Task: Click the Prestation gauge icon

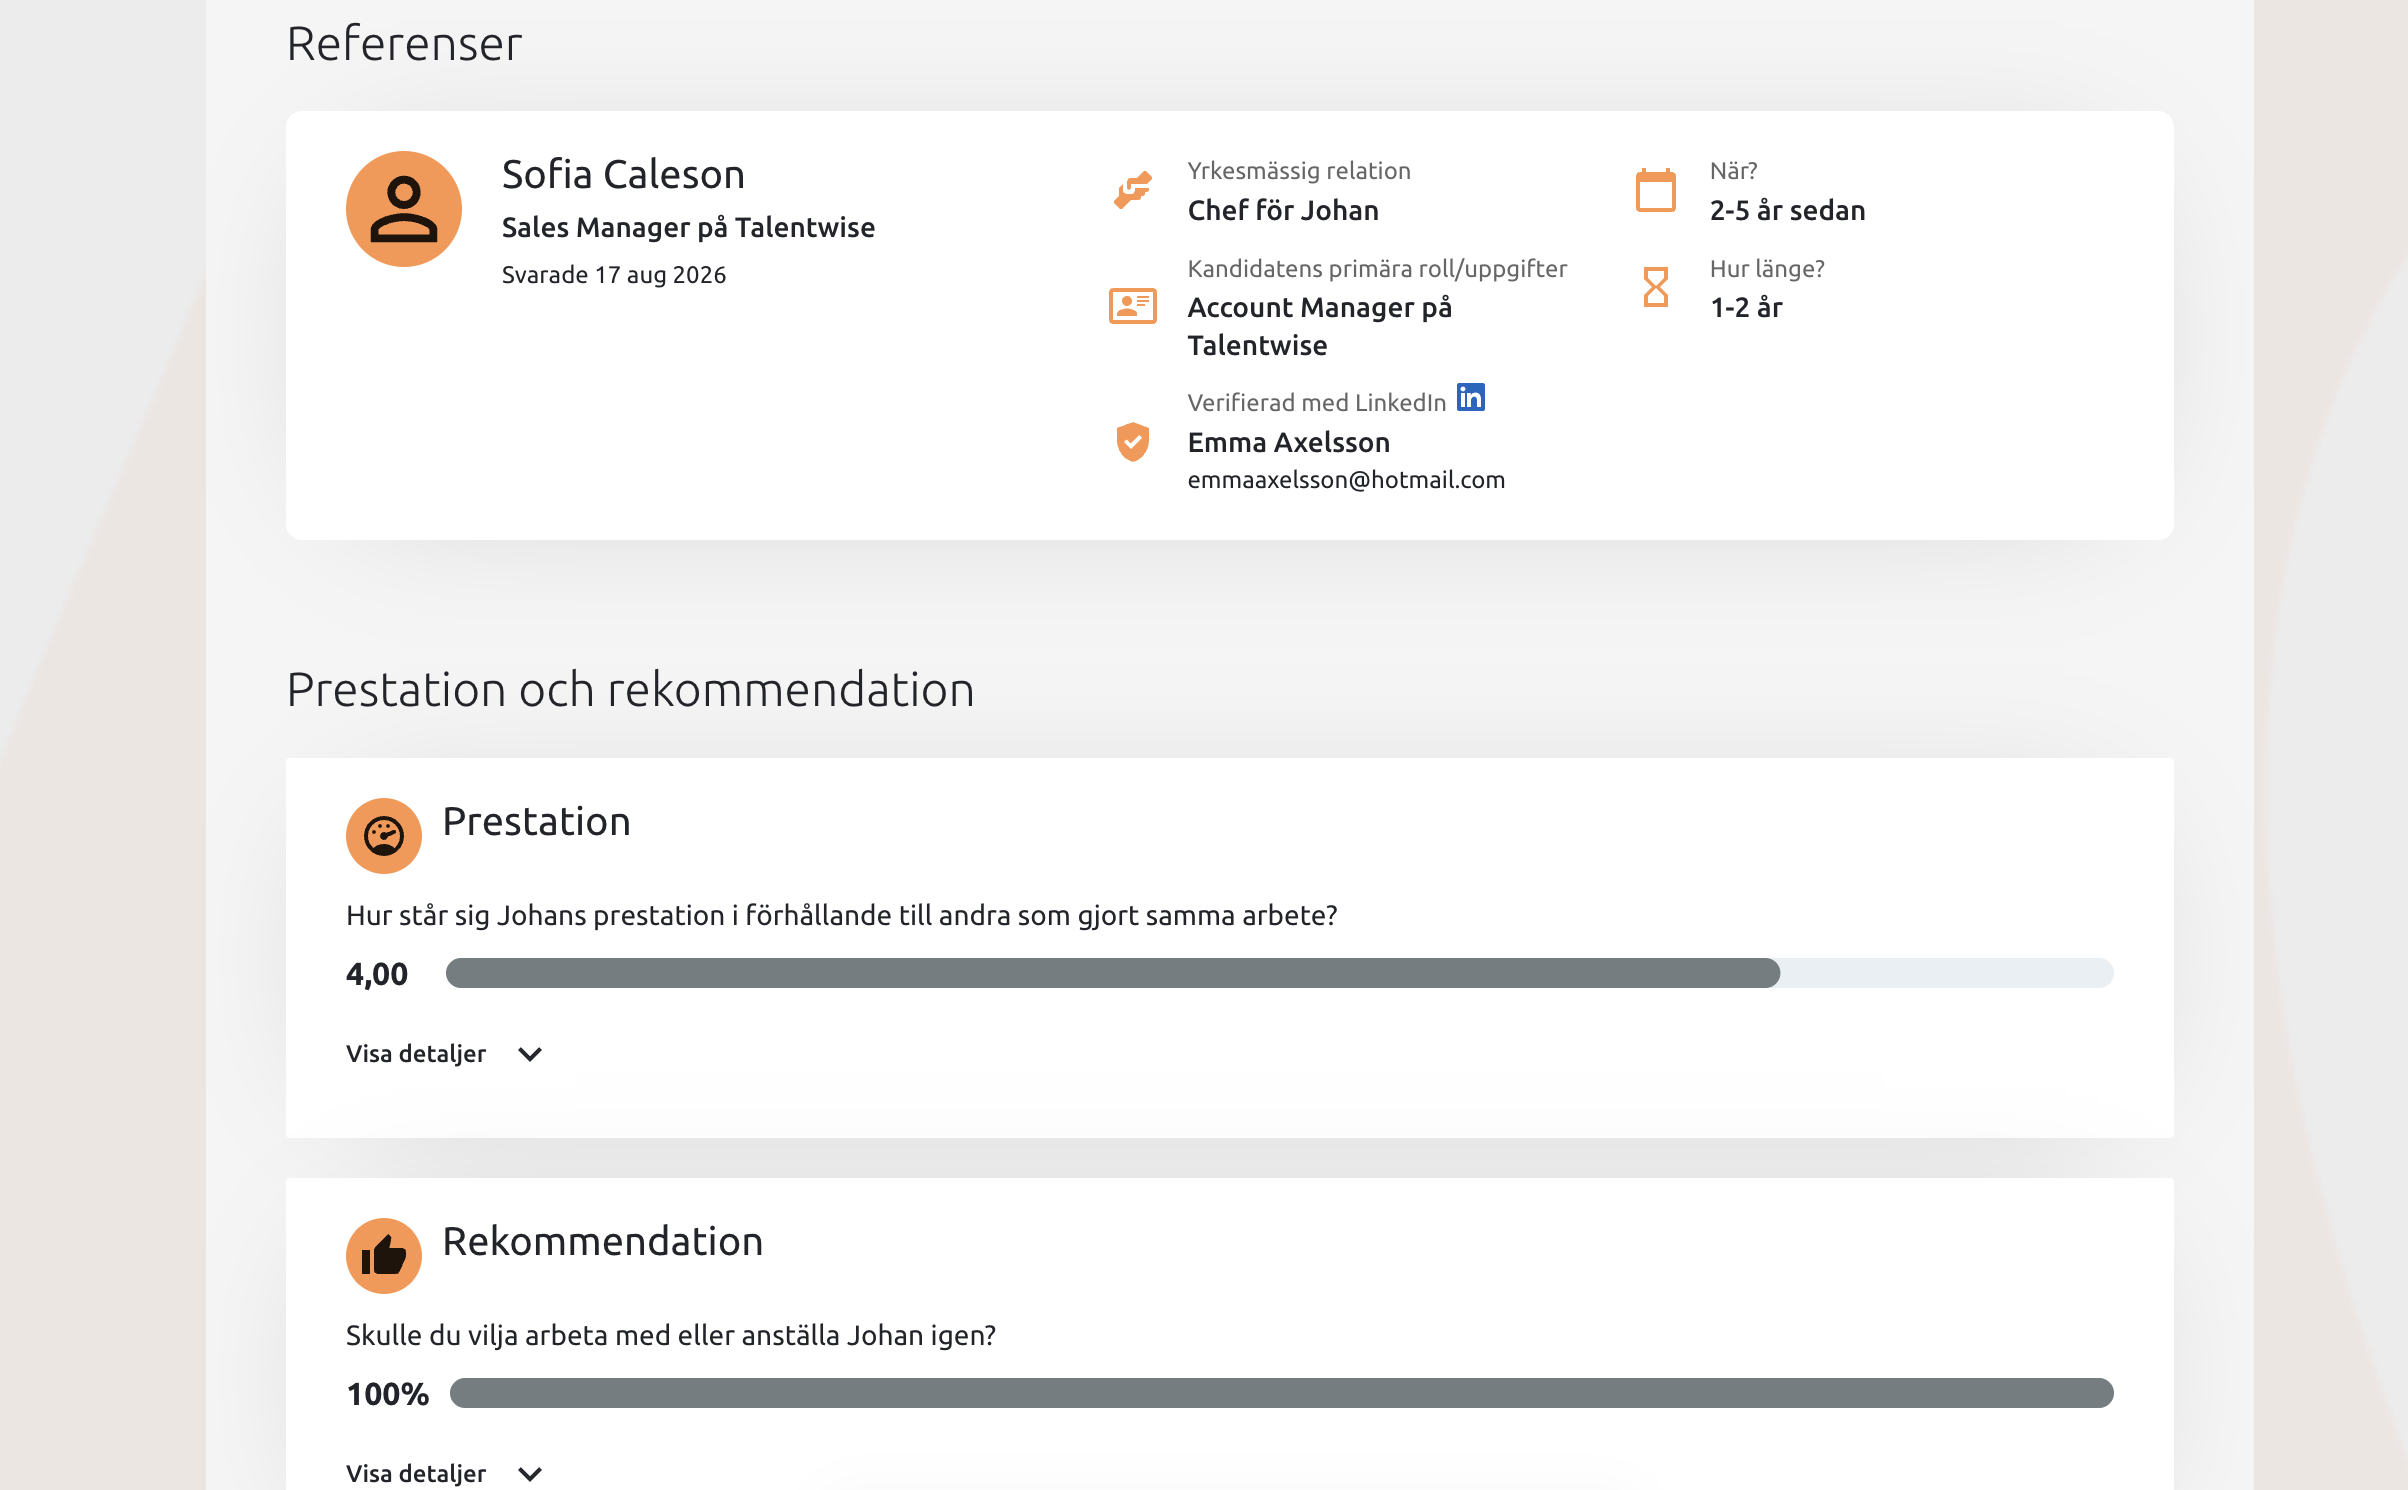Action: [384, 836]
